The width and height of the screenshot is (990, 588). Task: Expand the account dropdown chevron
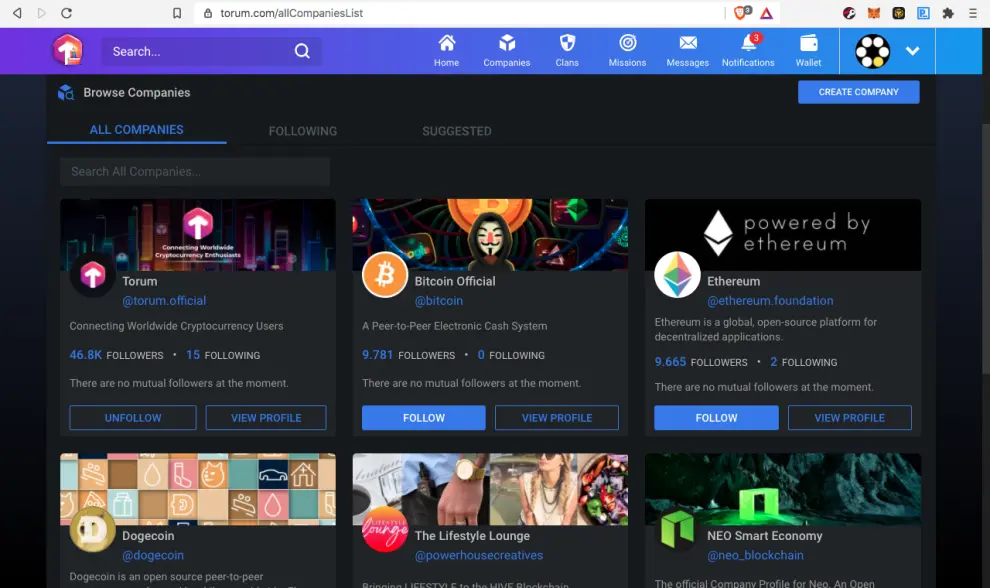point(912,51)
